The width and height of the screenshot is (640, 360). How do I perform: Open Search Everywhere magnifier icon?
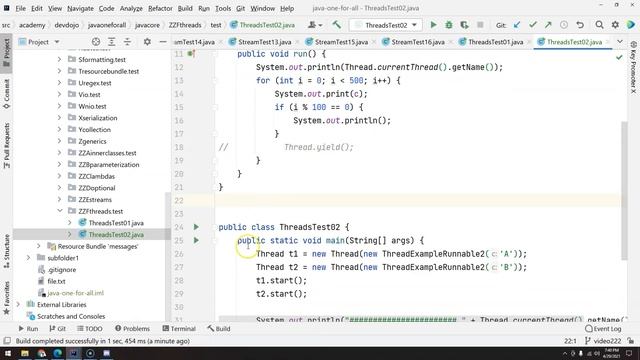[599, 25]
